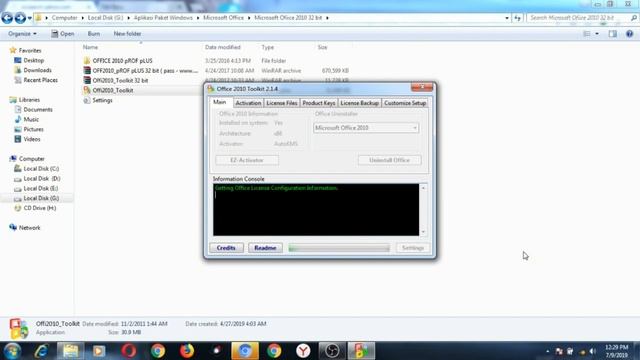This screenshot has width=640, height=360.
Task: Open the Windows Start menu orb
Action: tap(12, 351)
